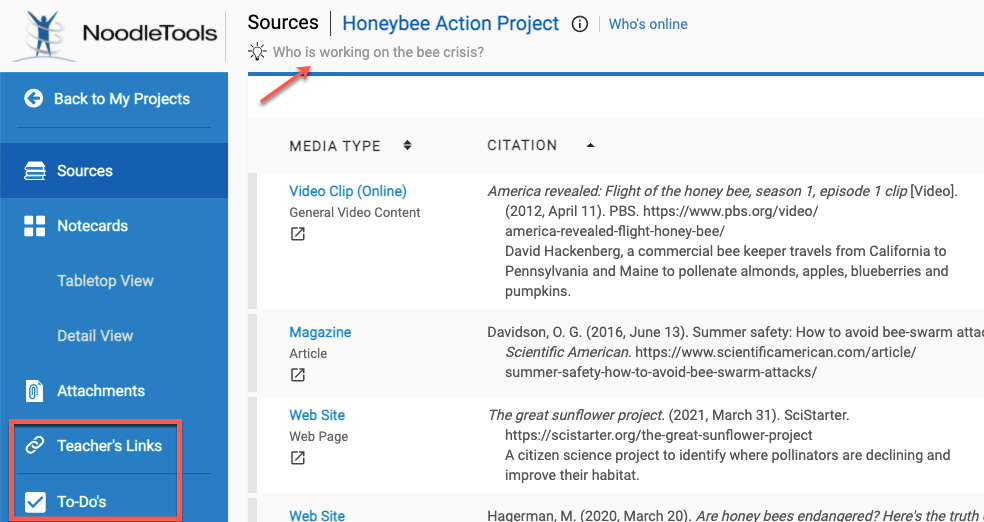
Task: Click the Teacher's Links chain icon
Action: (x=34, y=446)
